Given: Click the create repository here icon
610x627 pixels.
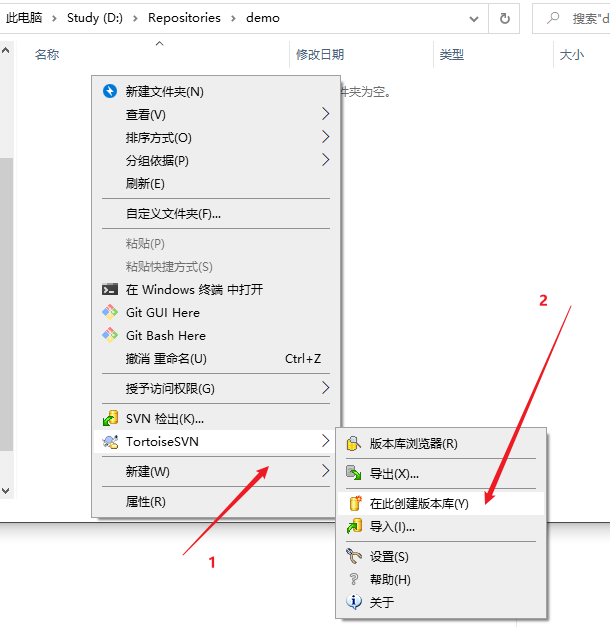Looking at the screenshot, I should [x=354, y=503].
